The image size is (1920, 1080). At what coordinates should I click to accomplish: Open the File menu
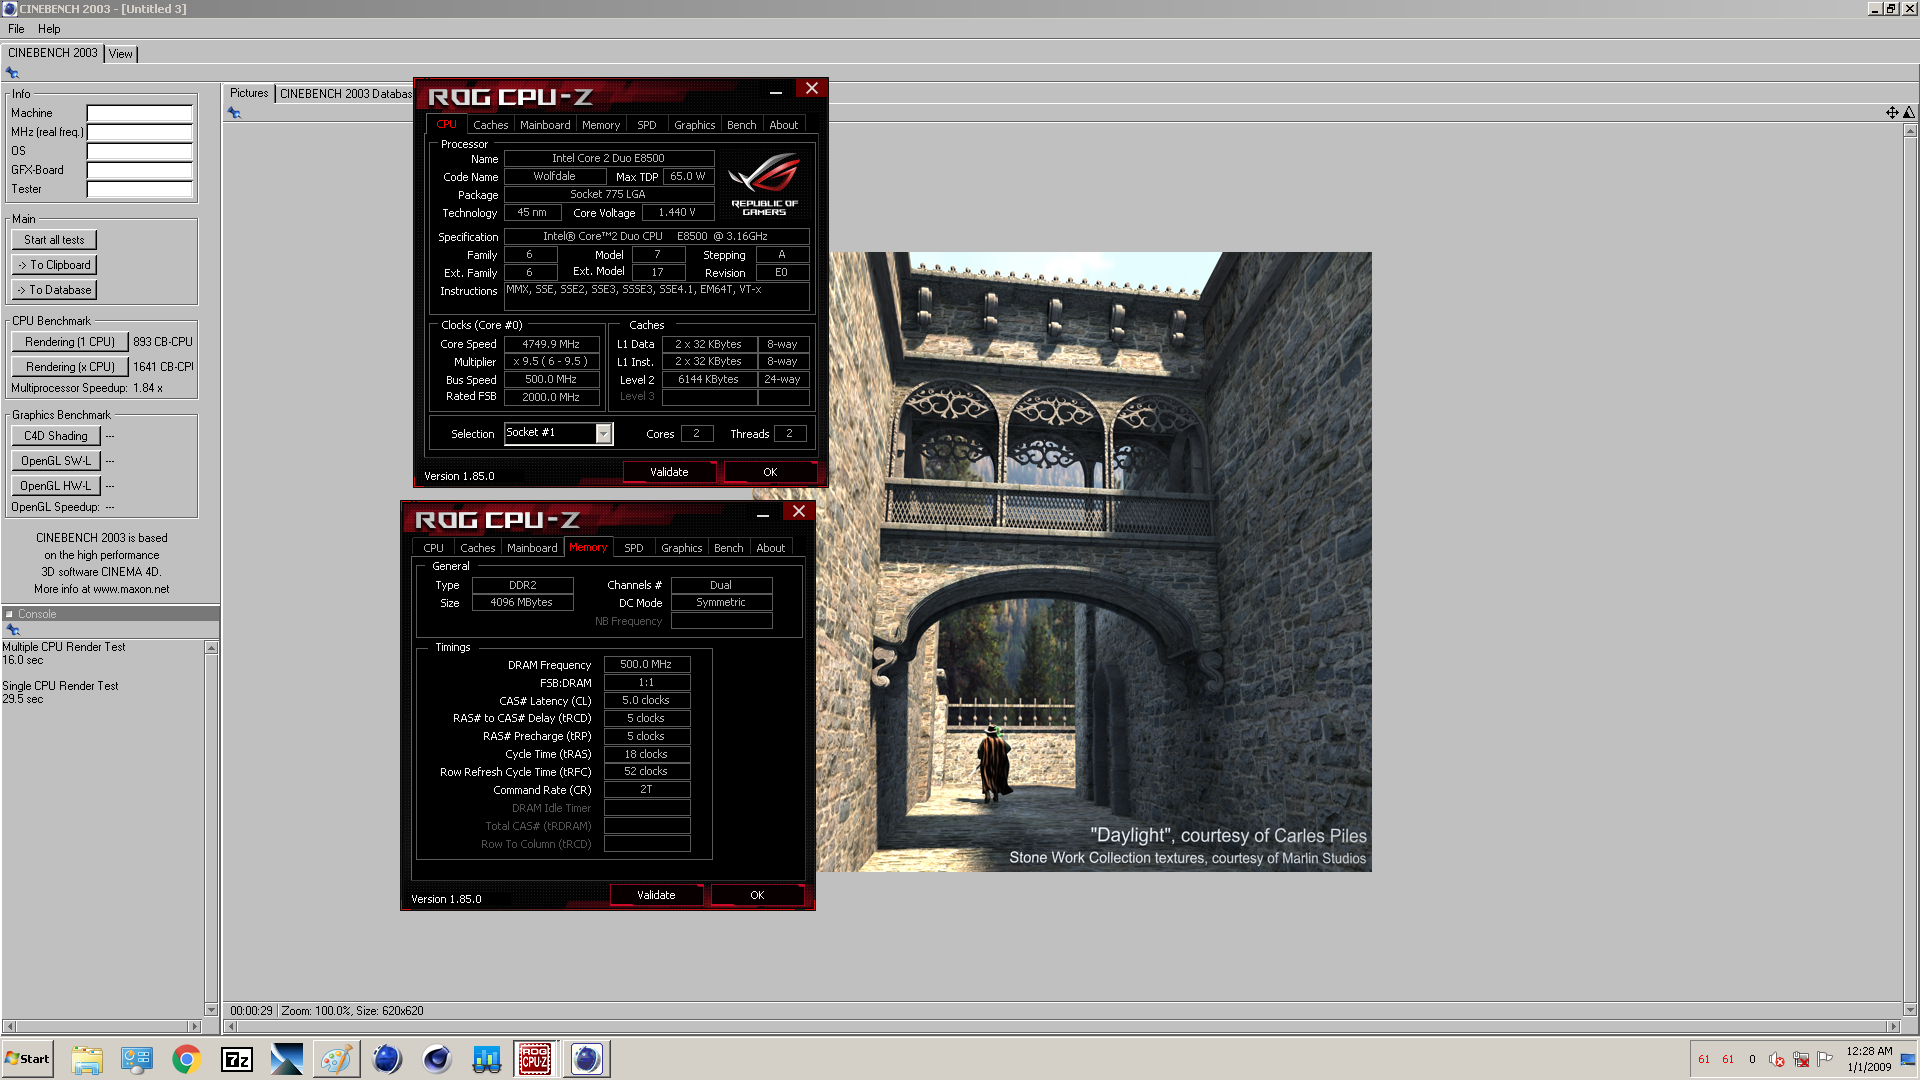pyautogui.click(x=16, y=29)
